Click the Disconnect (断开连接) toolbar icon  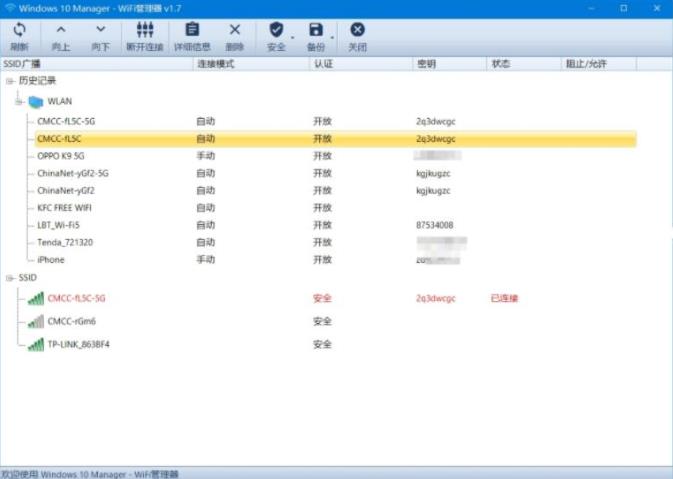145,30
